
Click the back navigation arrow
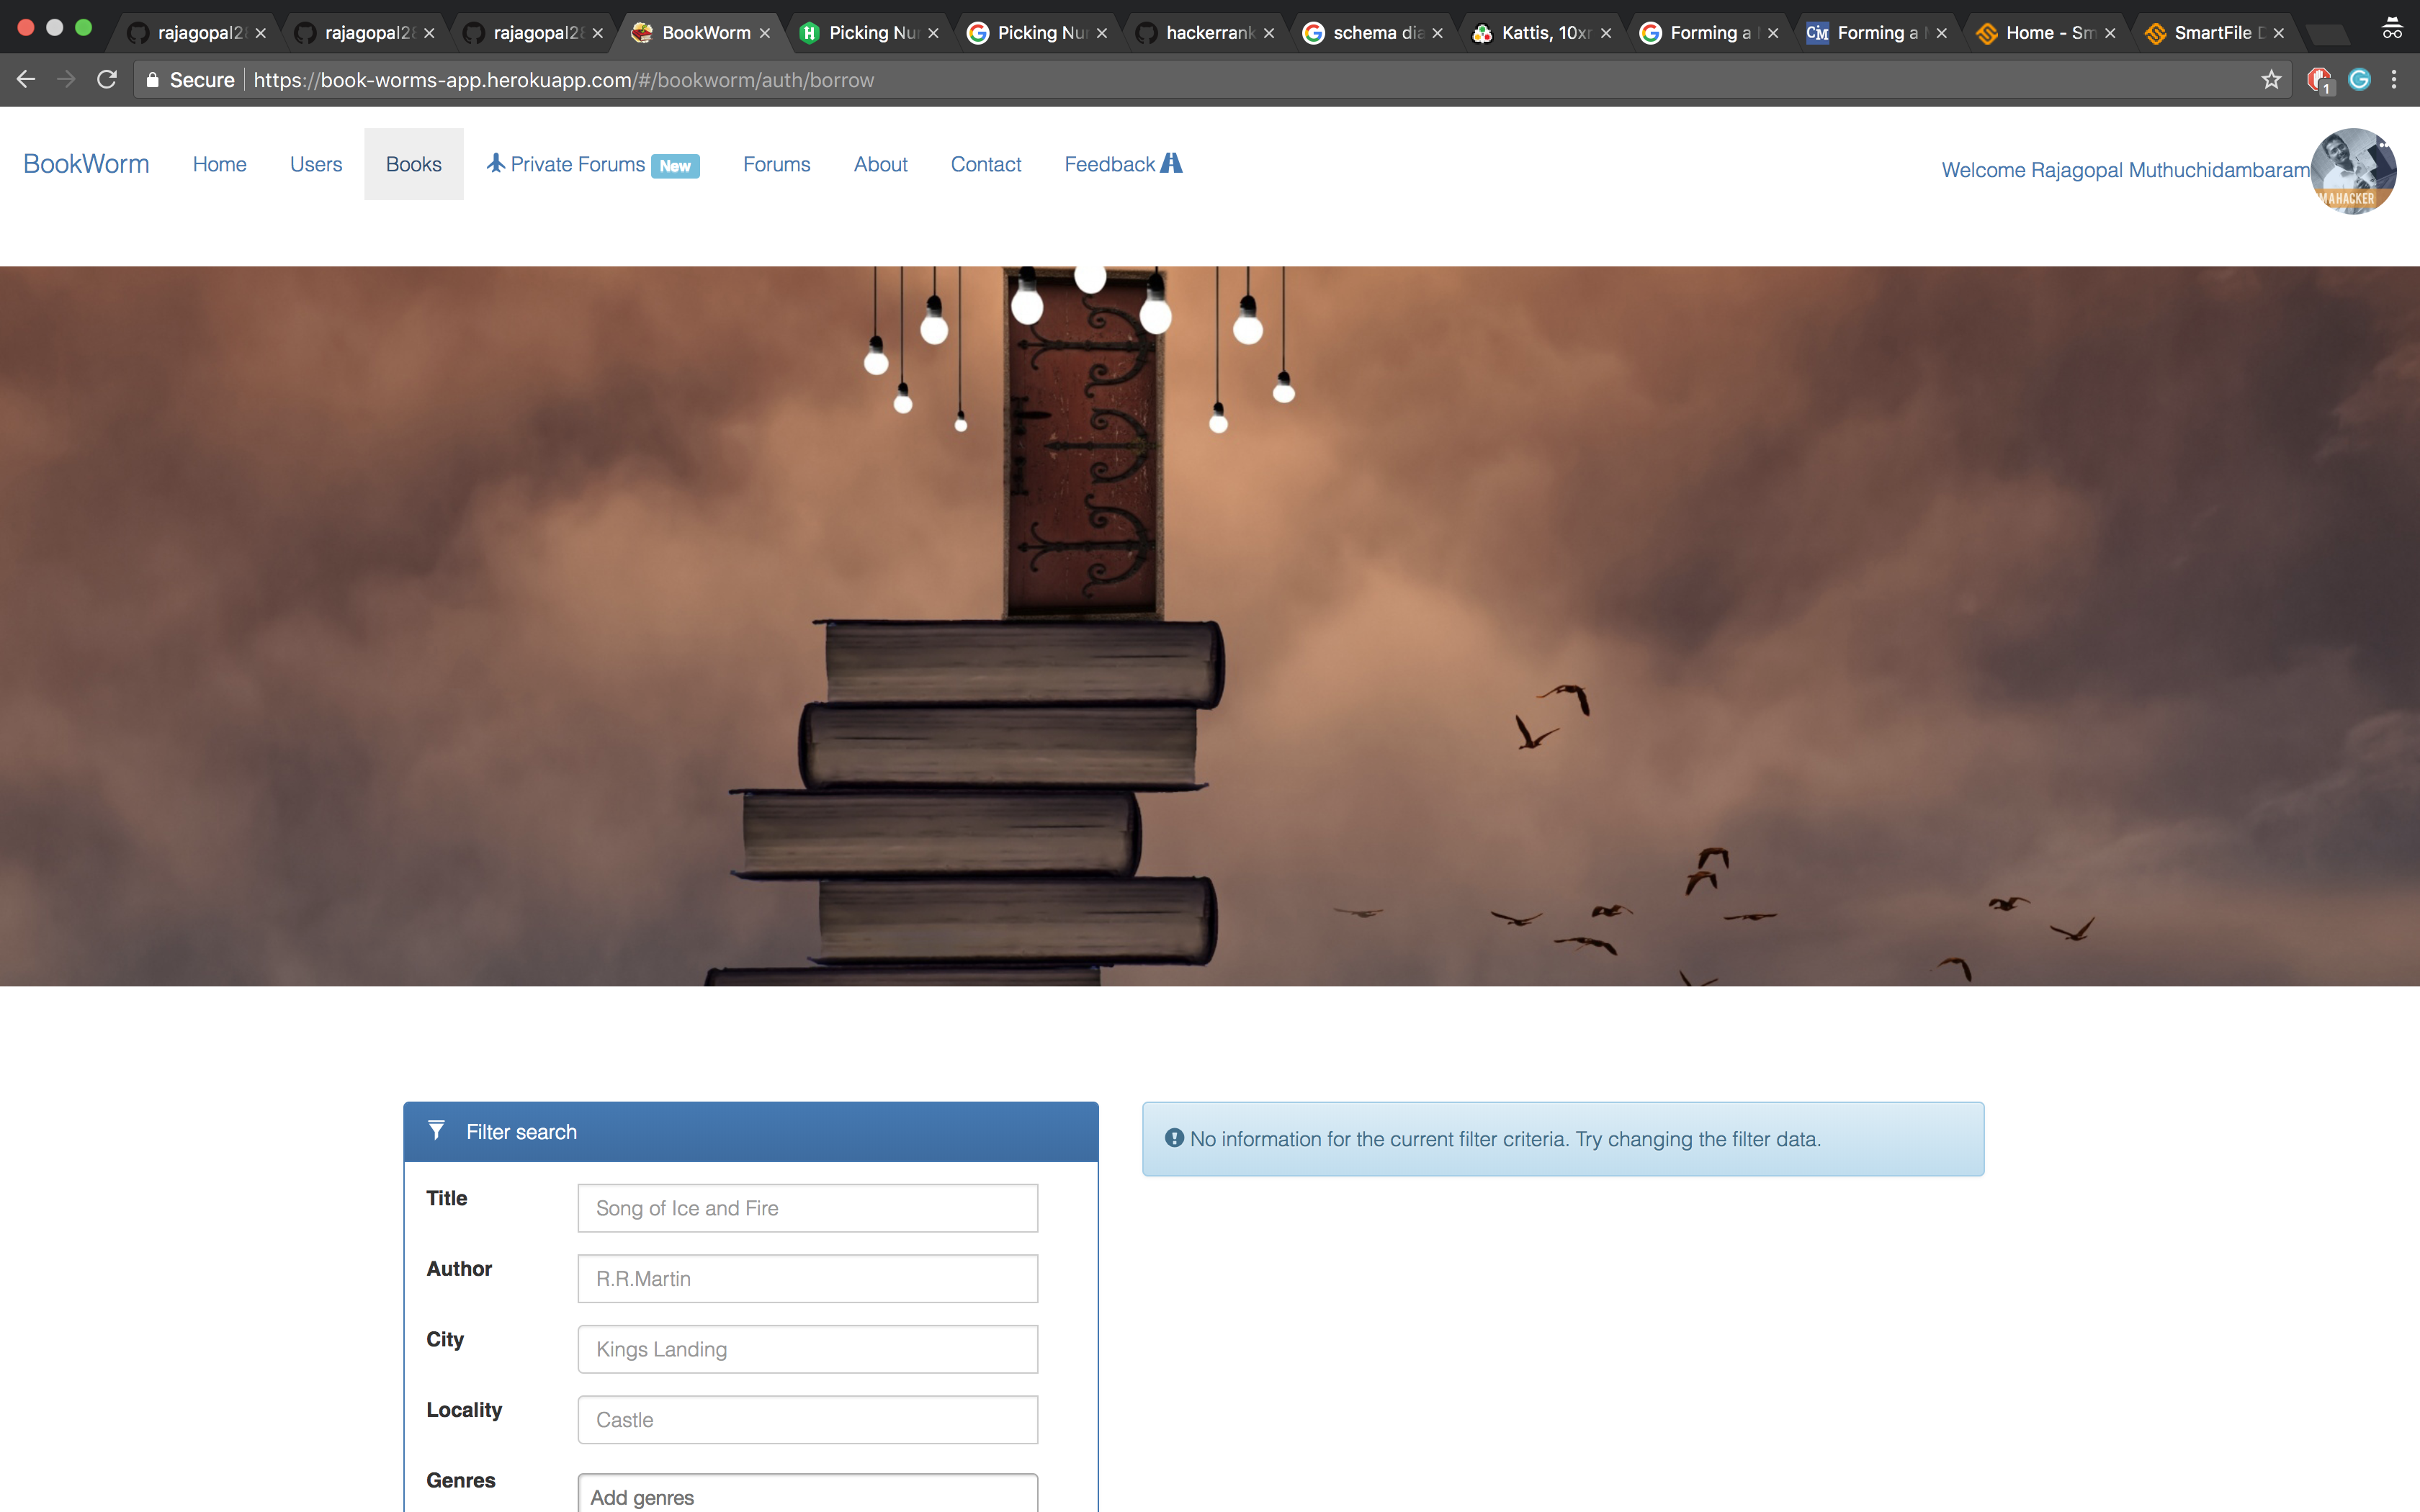(x=26, y=79)
